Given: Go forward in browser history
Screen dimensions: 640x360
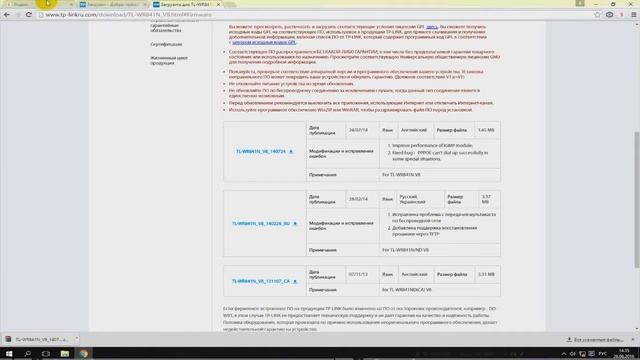Looking at the screenshot, I should (x=18, y=15).
